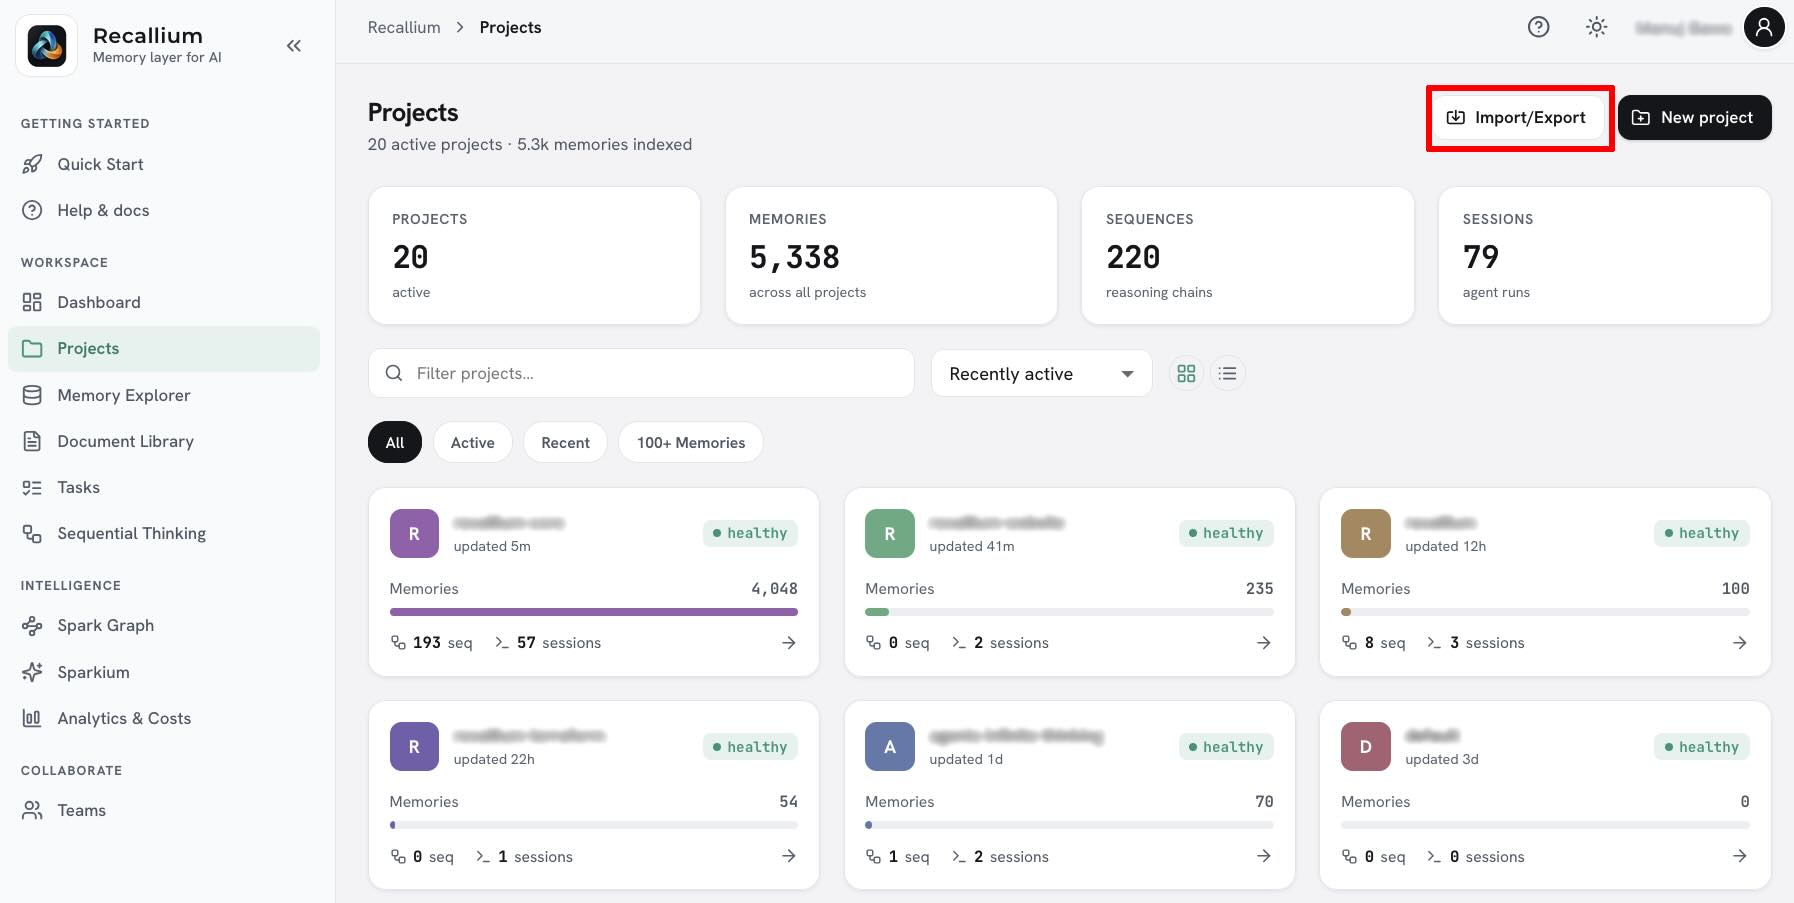This screenshot has width=1794, height=903.
Task: Toggle light/dark theme sun icon
Action: [1596, 27]
